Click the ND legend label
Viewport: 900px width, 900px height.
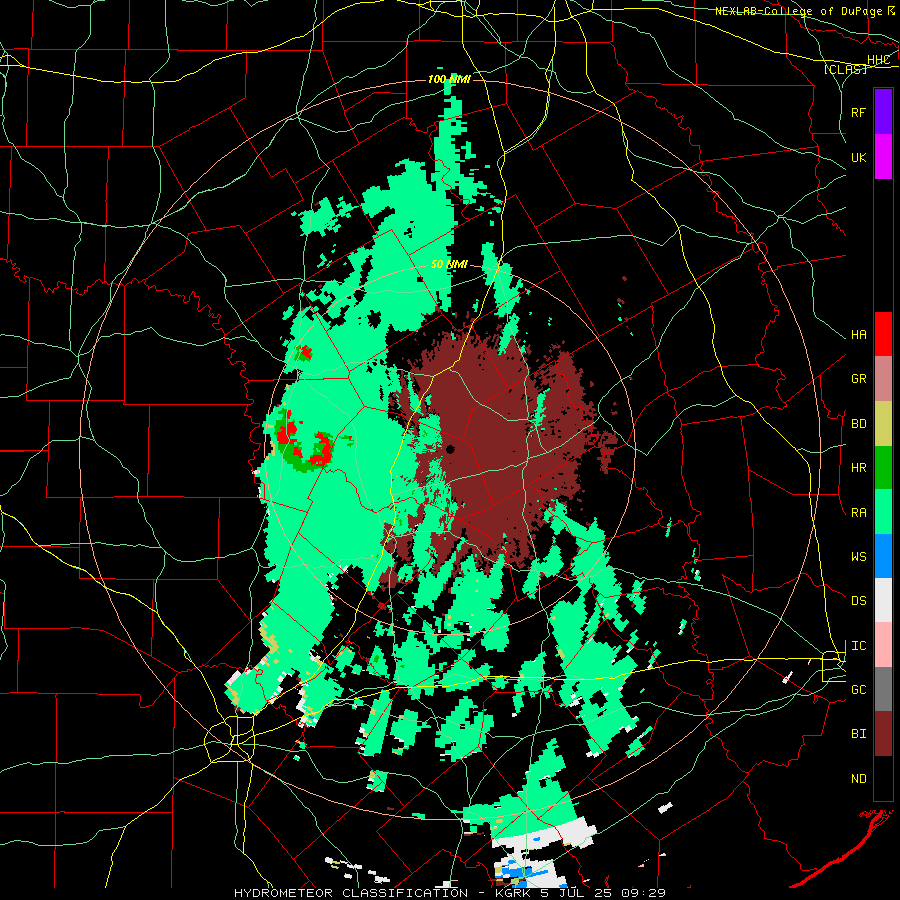pyautogui.click(x=858, y=779)
